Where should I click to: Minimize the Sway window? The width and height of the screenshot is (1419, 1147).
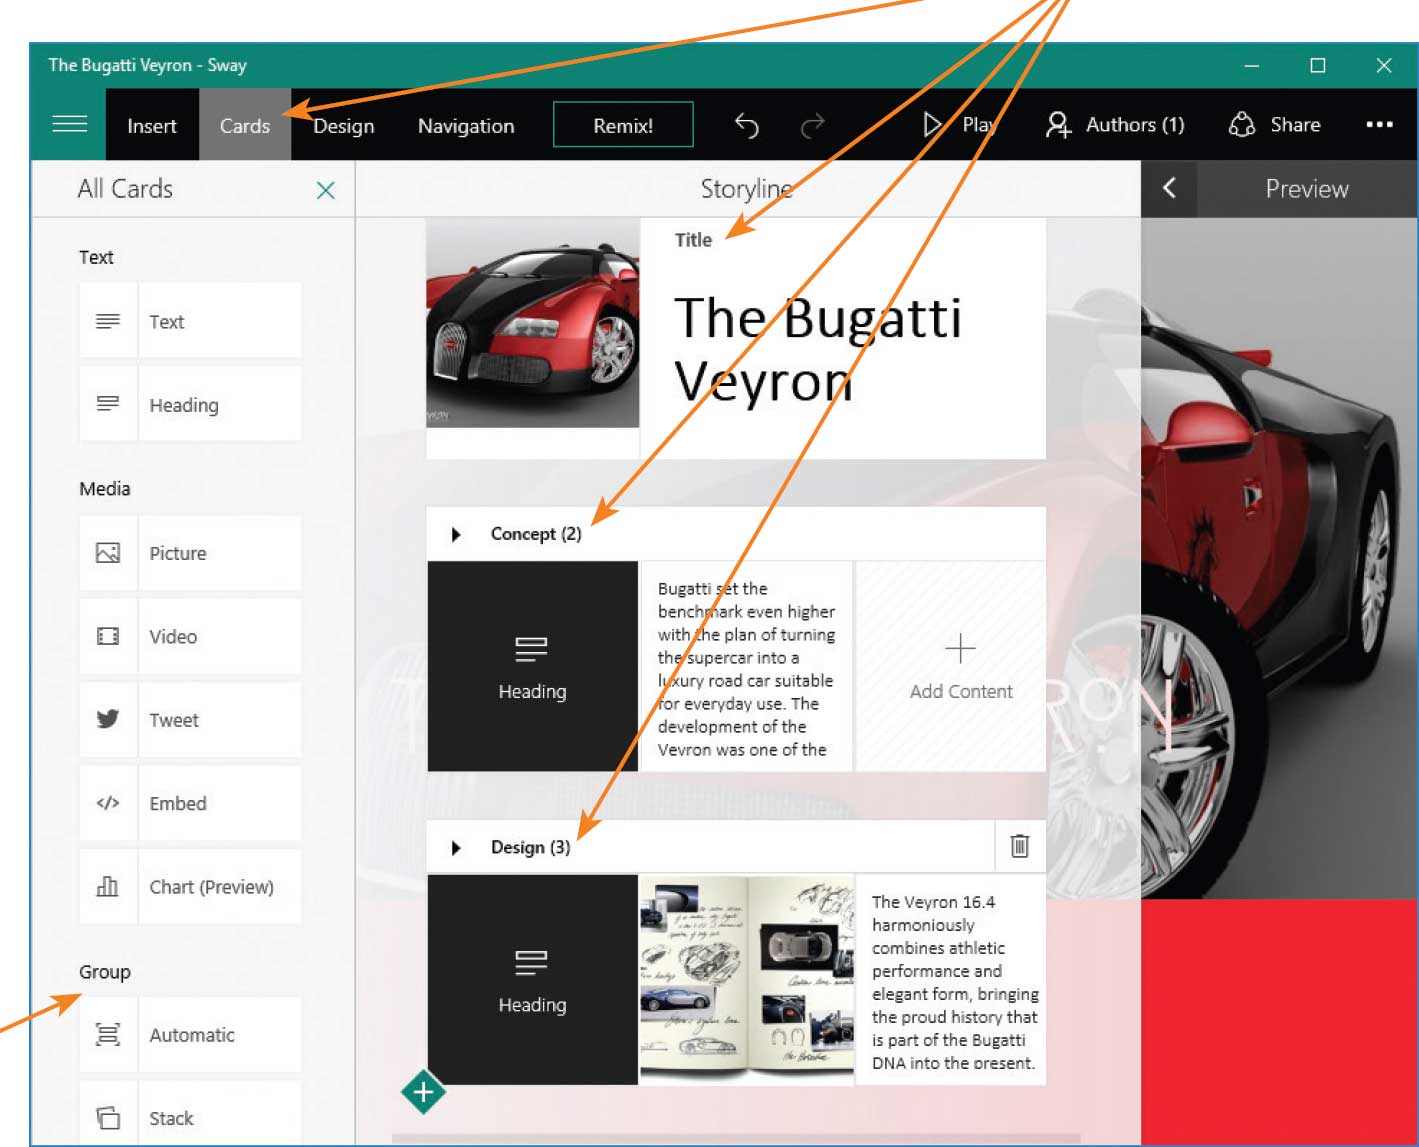(1252, 66)
